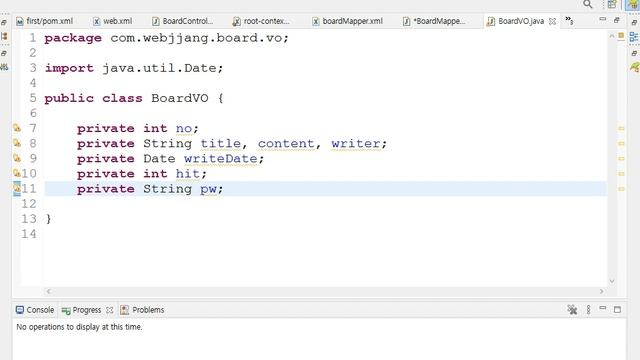Click the horizontal scrollbar left arrow
This screenshot has height=360, width=640.
49,291
